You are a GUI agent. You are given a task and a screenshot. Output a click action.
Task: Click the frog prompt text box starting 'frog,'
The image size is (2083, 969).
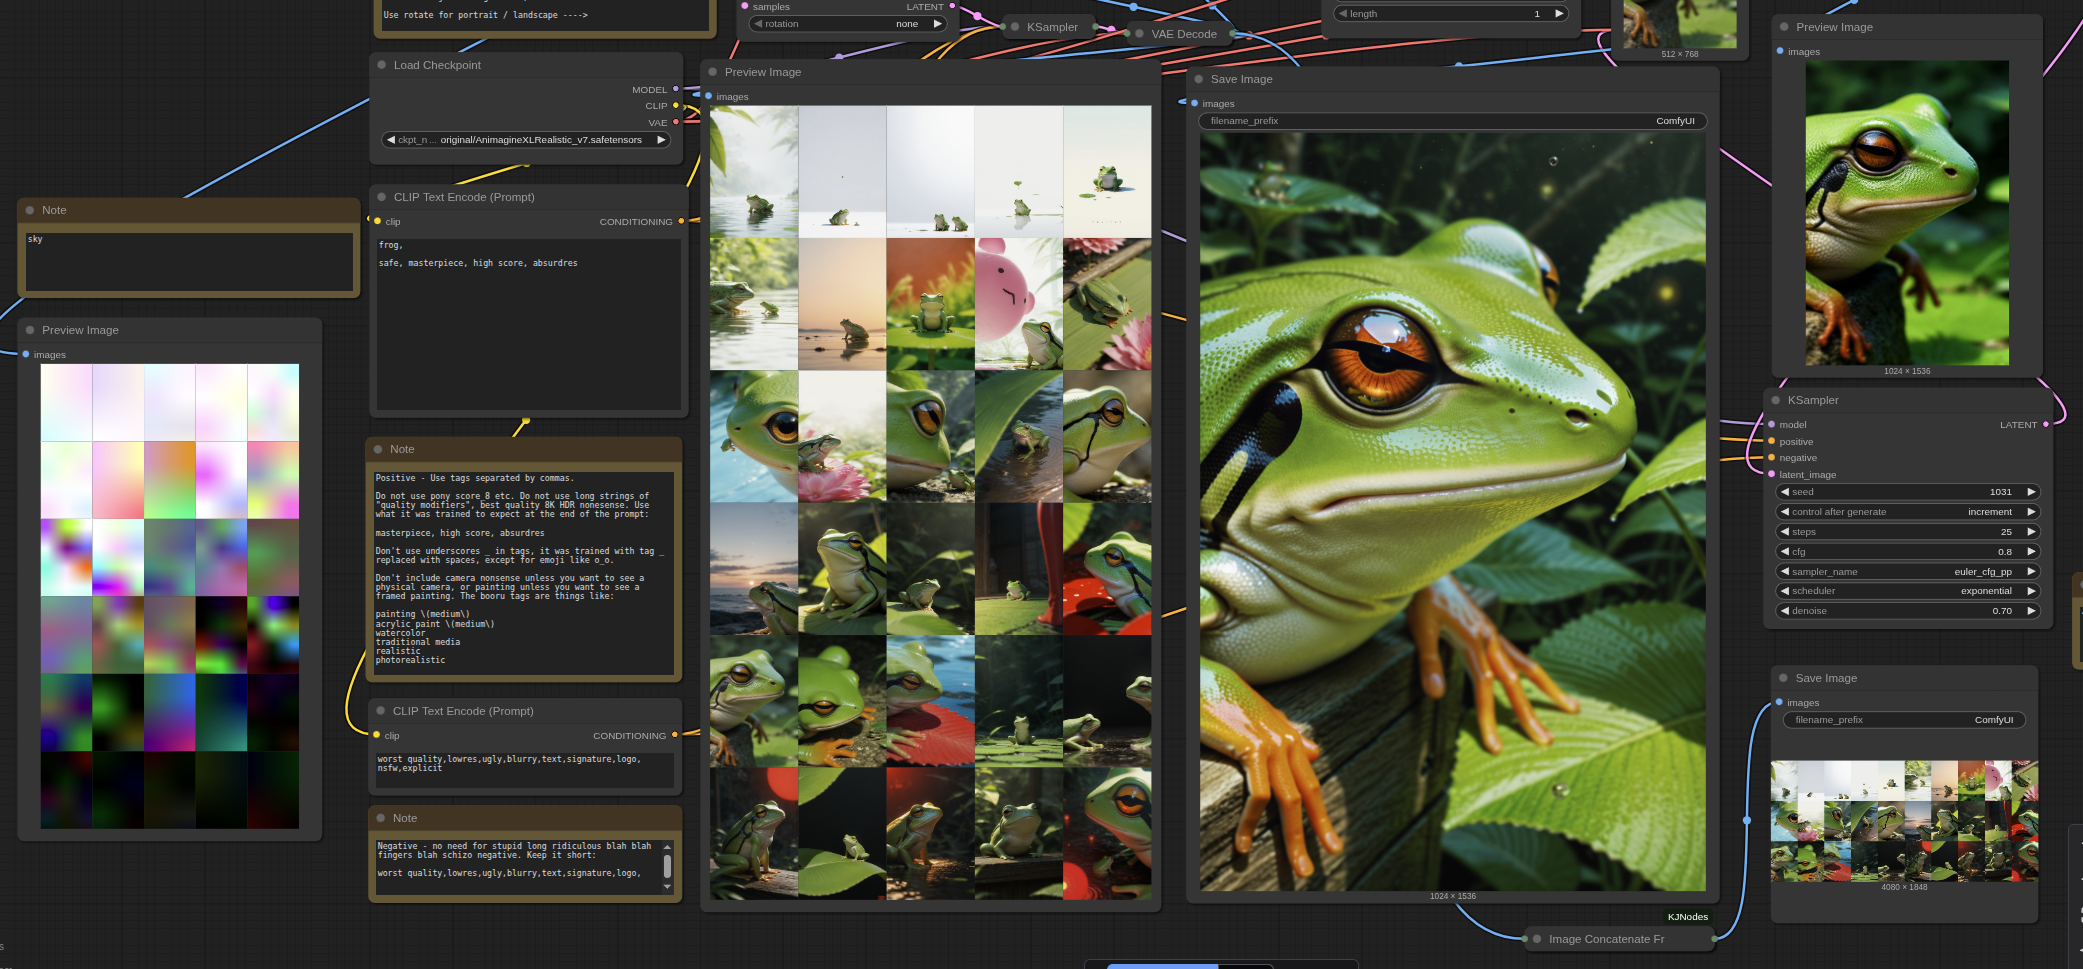(x=527, y=323)
